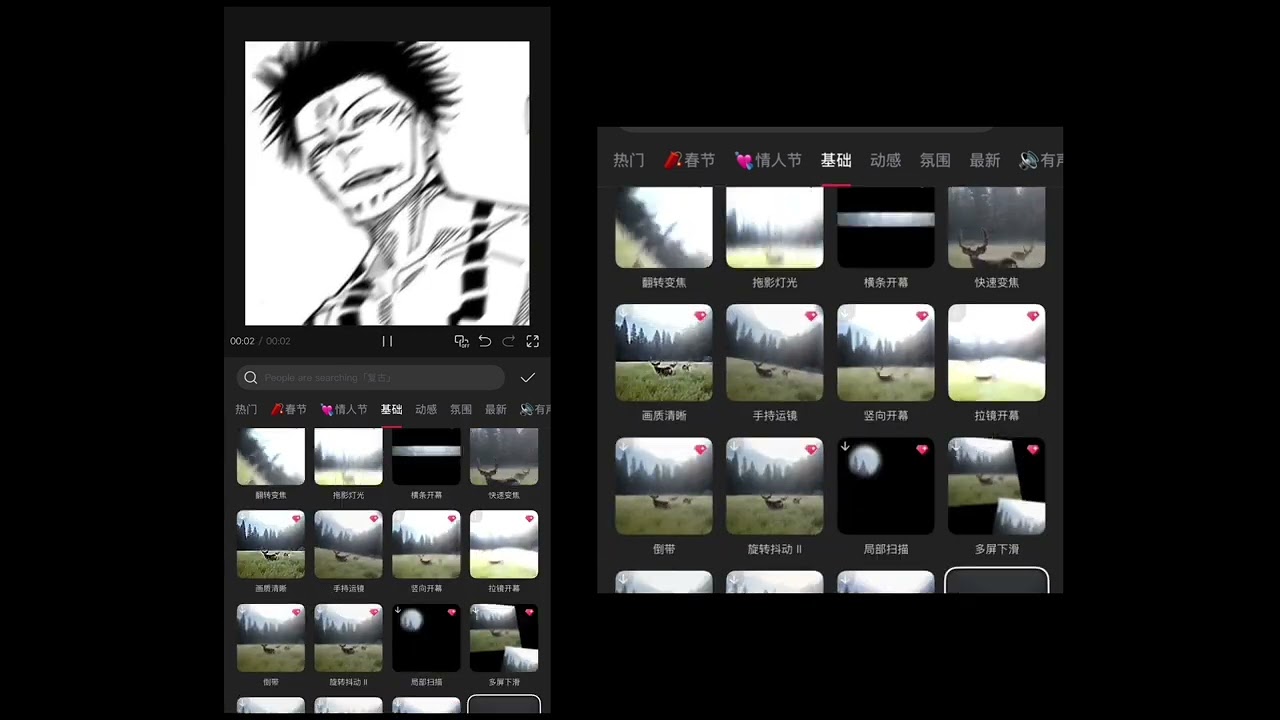Switch to 氛围 tab in the enlarged right panel
1280x720 pixels.
(x=935, y=160)
